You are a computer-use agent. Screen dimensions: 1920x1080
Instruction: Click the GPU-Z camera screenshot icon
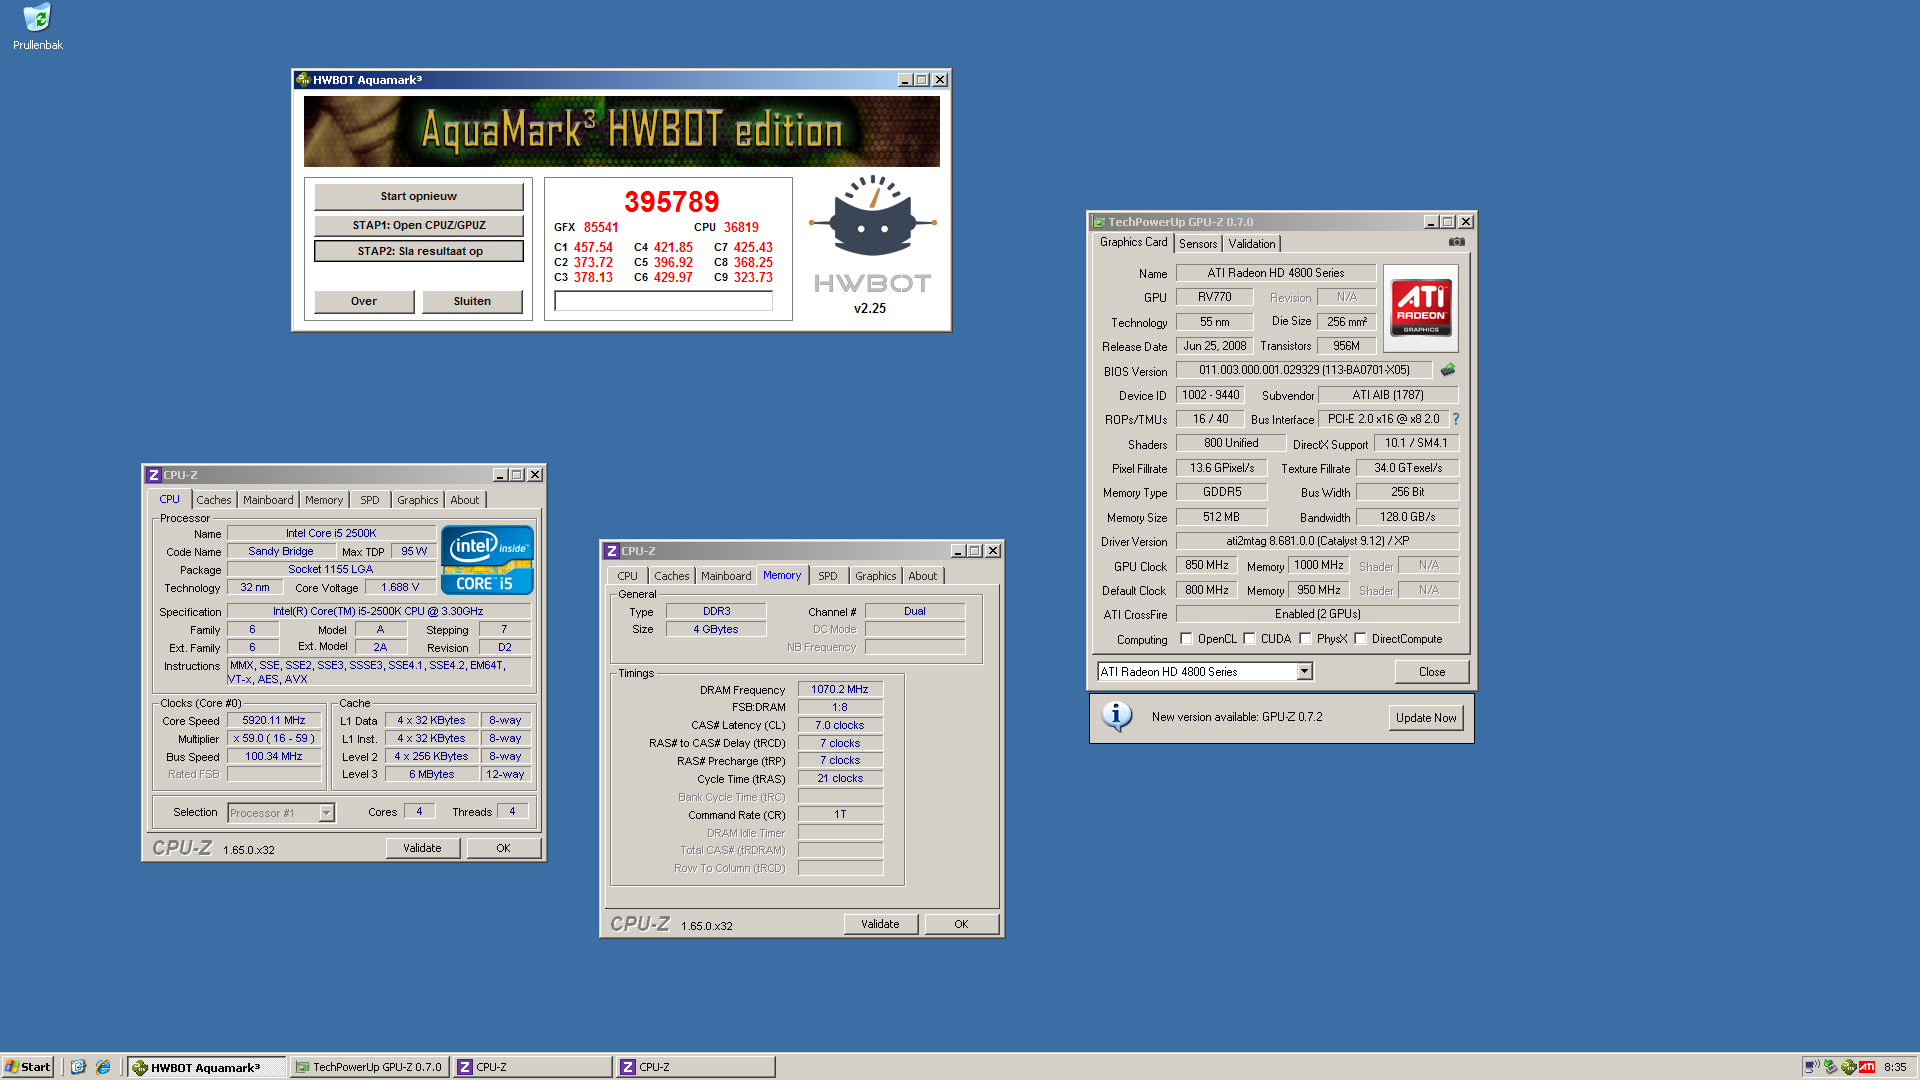[x=1457, y=242]
